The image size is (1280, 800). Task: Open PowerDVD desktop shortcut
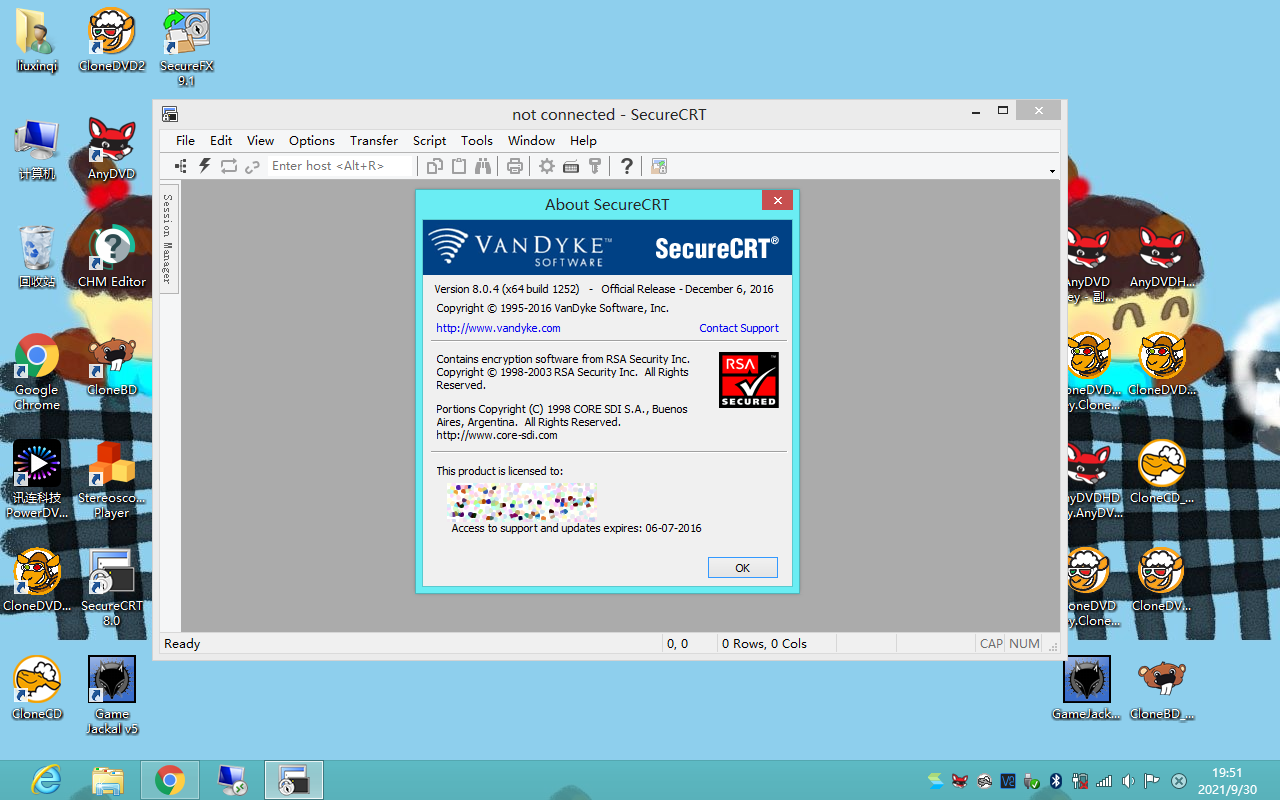coord(37,480)
